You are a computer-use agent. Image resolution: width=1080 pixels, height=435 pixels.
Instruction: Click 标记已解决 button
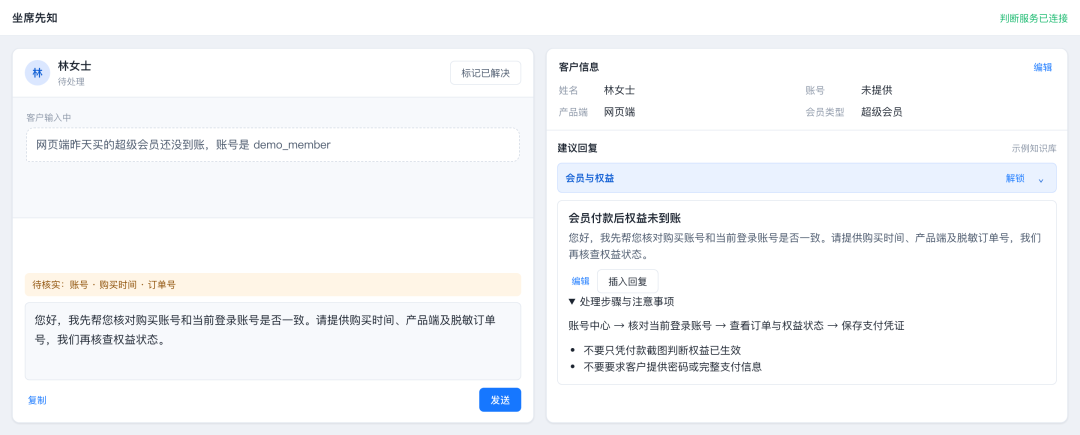[x=486, y=73]
